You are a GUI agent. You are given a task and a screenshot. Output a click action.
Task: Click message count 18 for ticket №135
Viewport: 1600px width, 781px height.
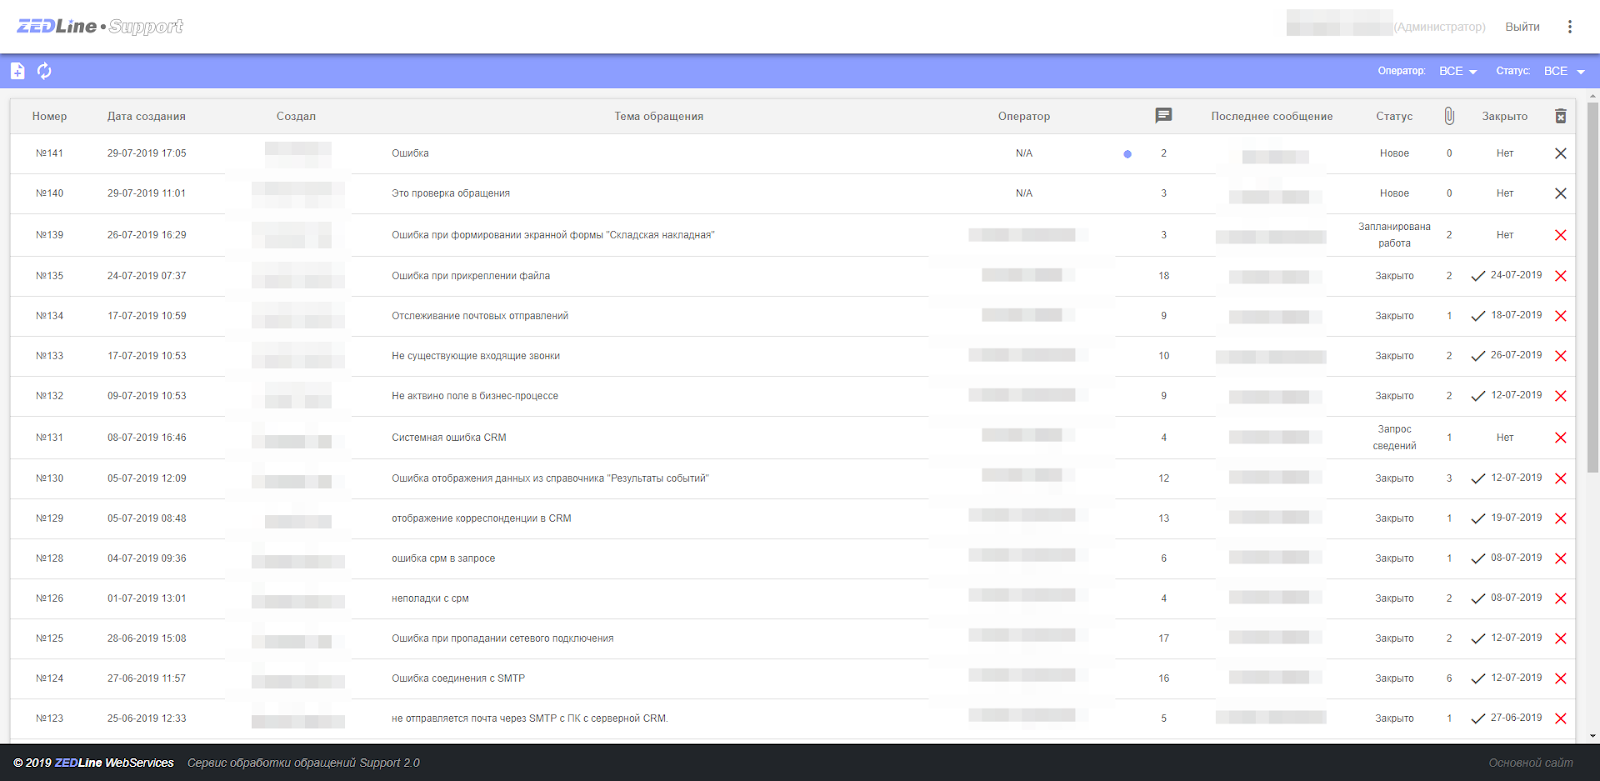pos(1164,276)
